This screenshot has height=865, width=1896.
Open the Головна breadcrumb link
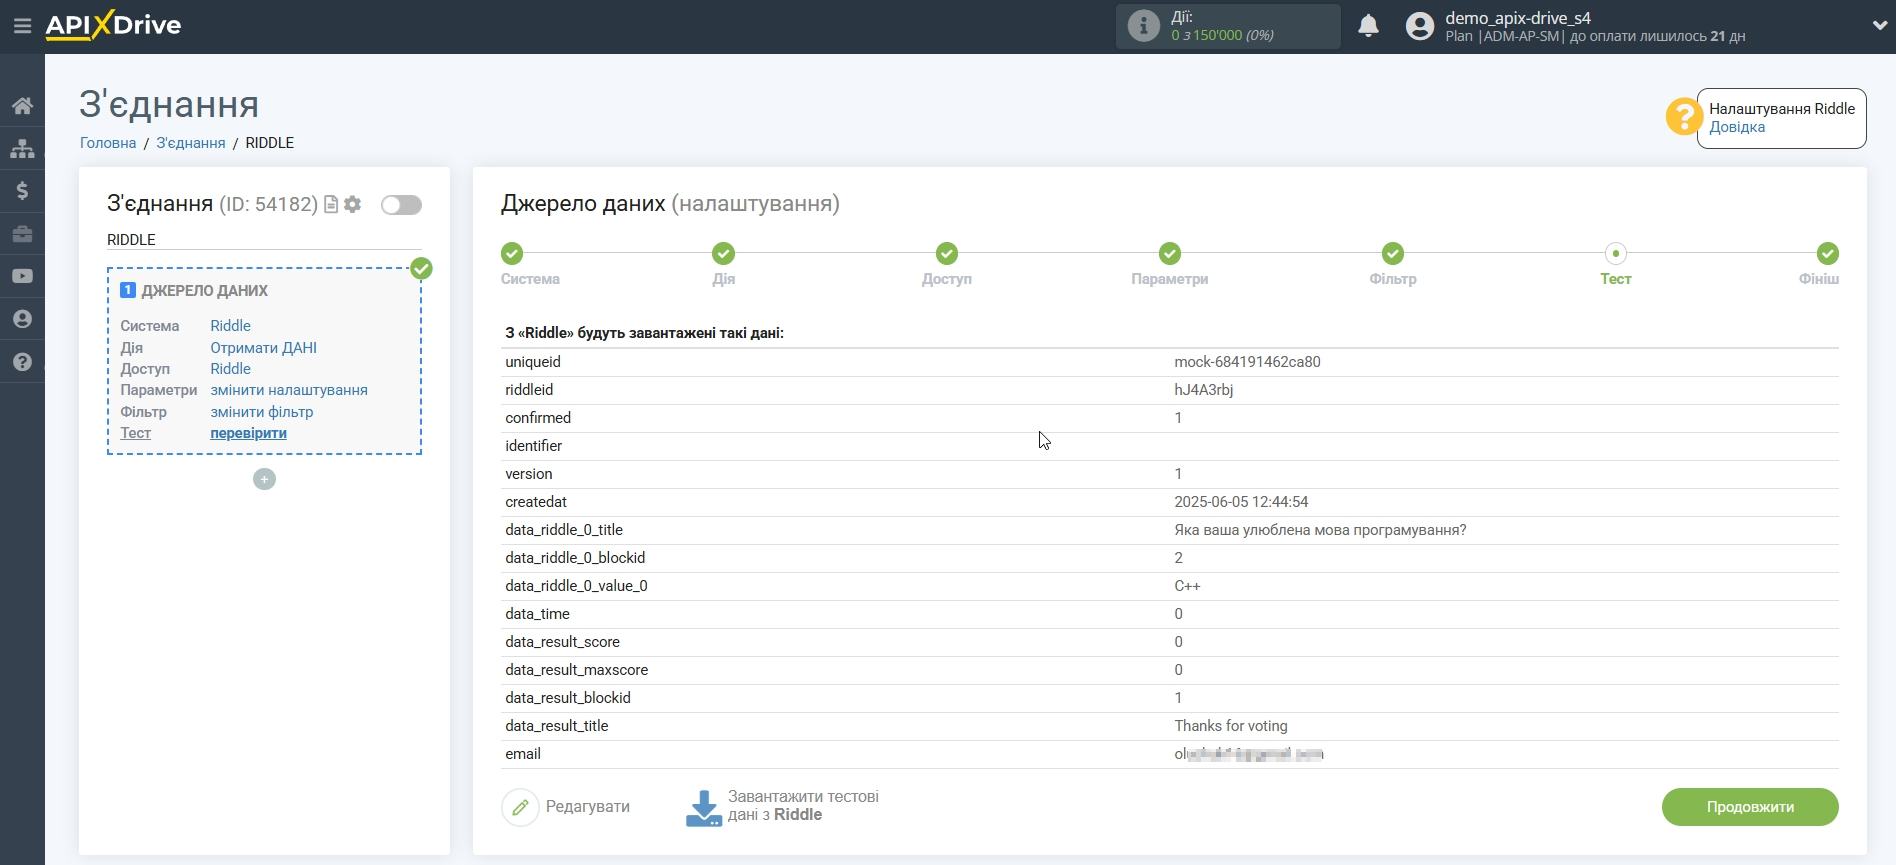click(x=108, y=143)
